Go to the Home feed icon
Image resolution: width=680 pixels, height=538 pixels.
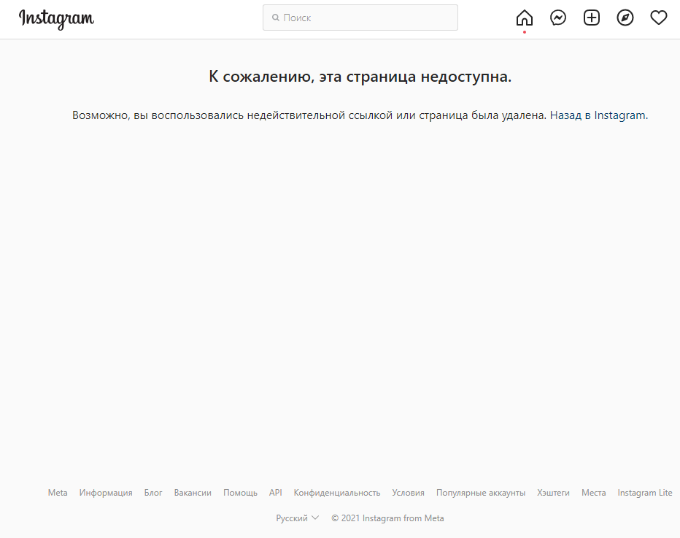(524, 18)
